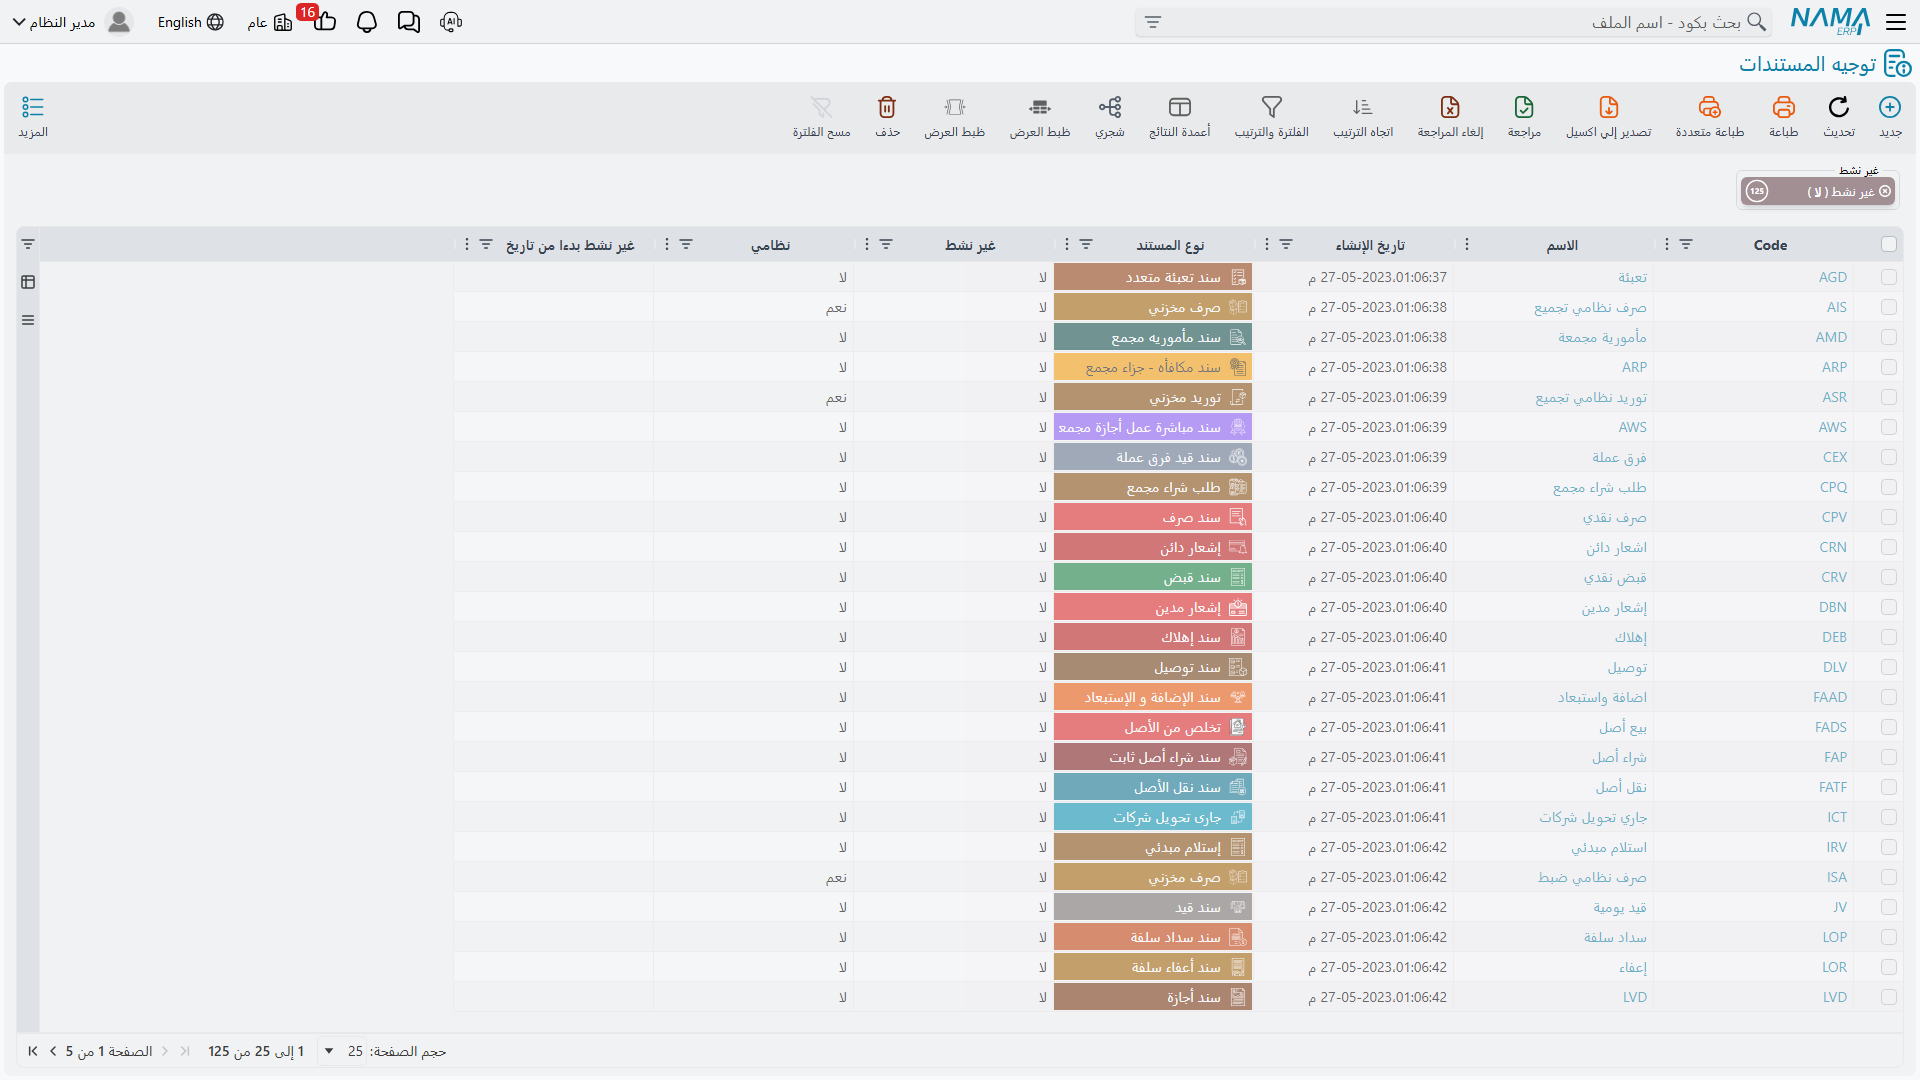The width and height of the screenshot is (1920, 1080).
Task: Open the أعمدة النتائج result columns icon
Action: click(1179, 108)
